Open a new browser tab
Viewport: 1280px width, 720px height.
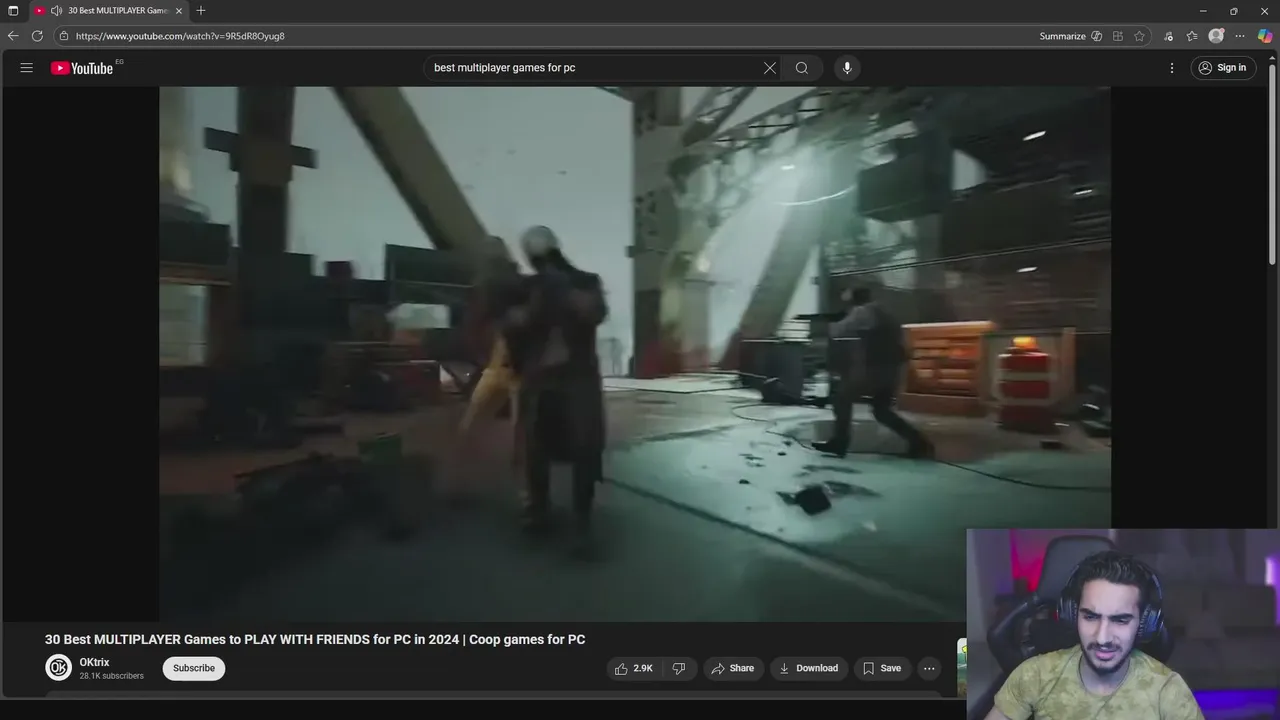point(201,10)
